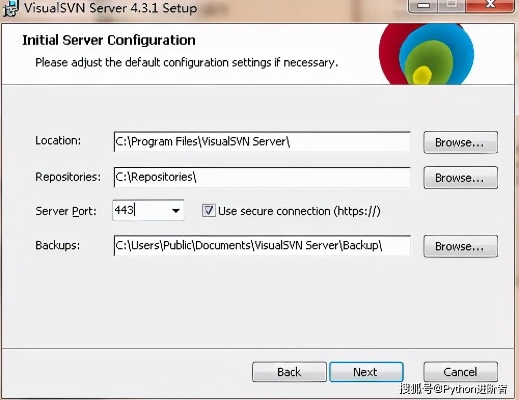This screenshot has width=519, height=400.
Task: Click the Location path input field
Action: (262, 142)
